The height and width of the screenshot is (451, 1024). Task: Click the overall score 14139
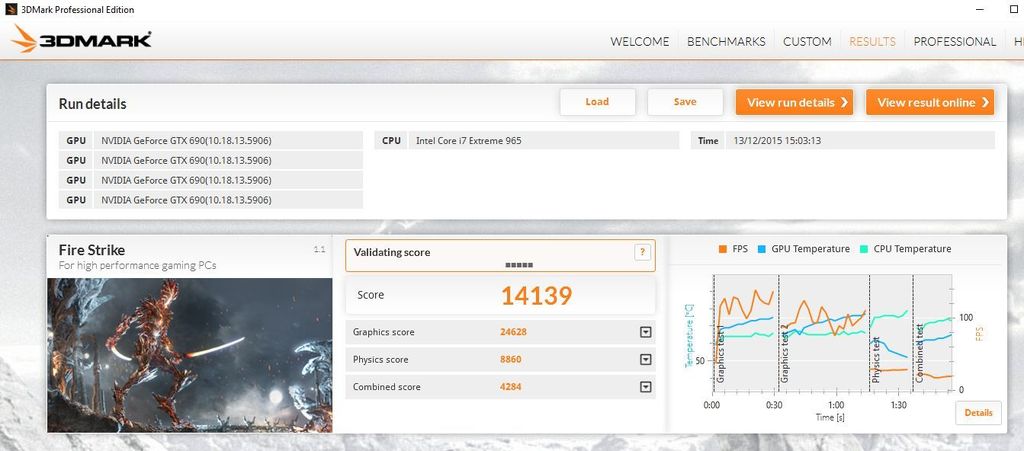[x=536, y=296]
